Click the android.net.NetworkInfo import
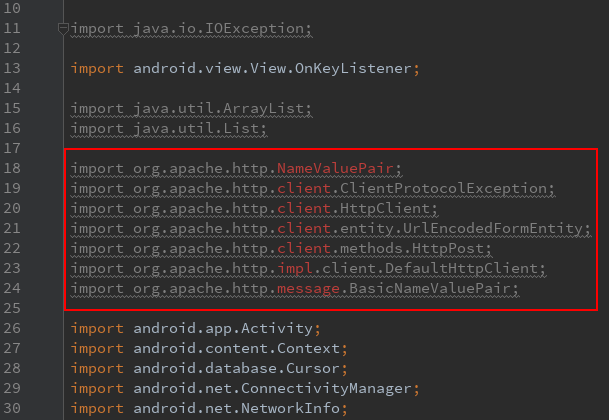Viewport: 609px width, 420px height. tap(209, 409)
